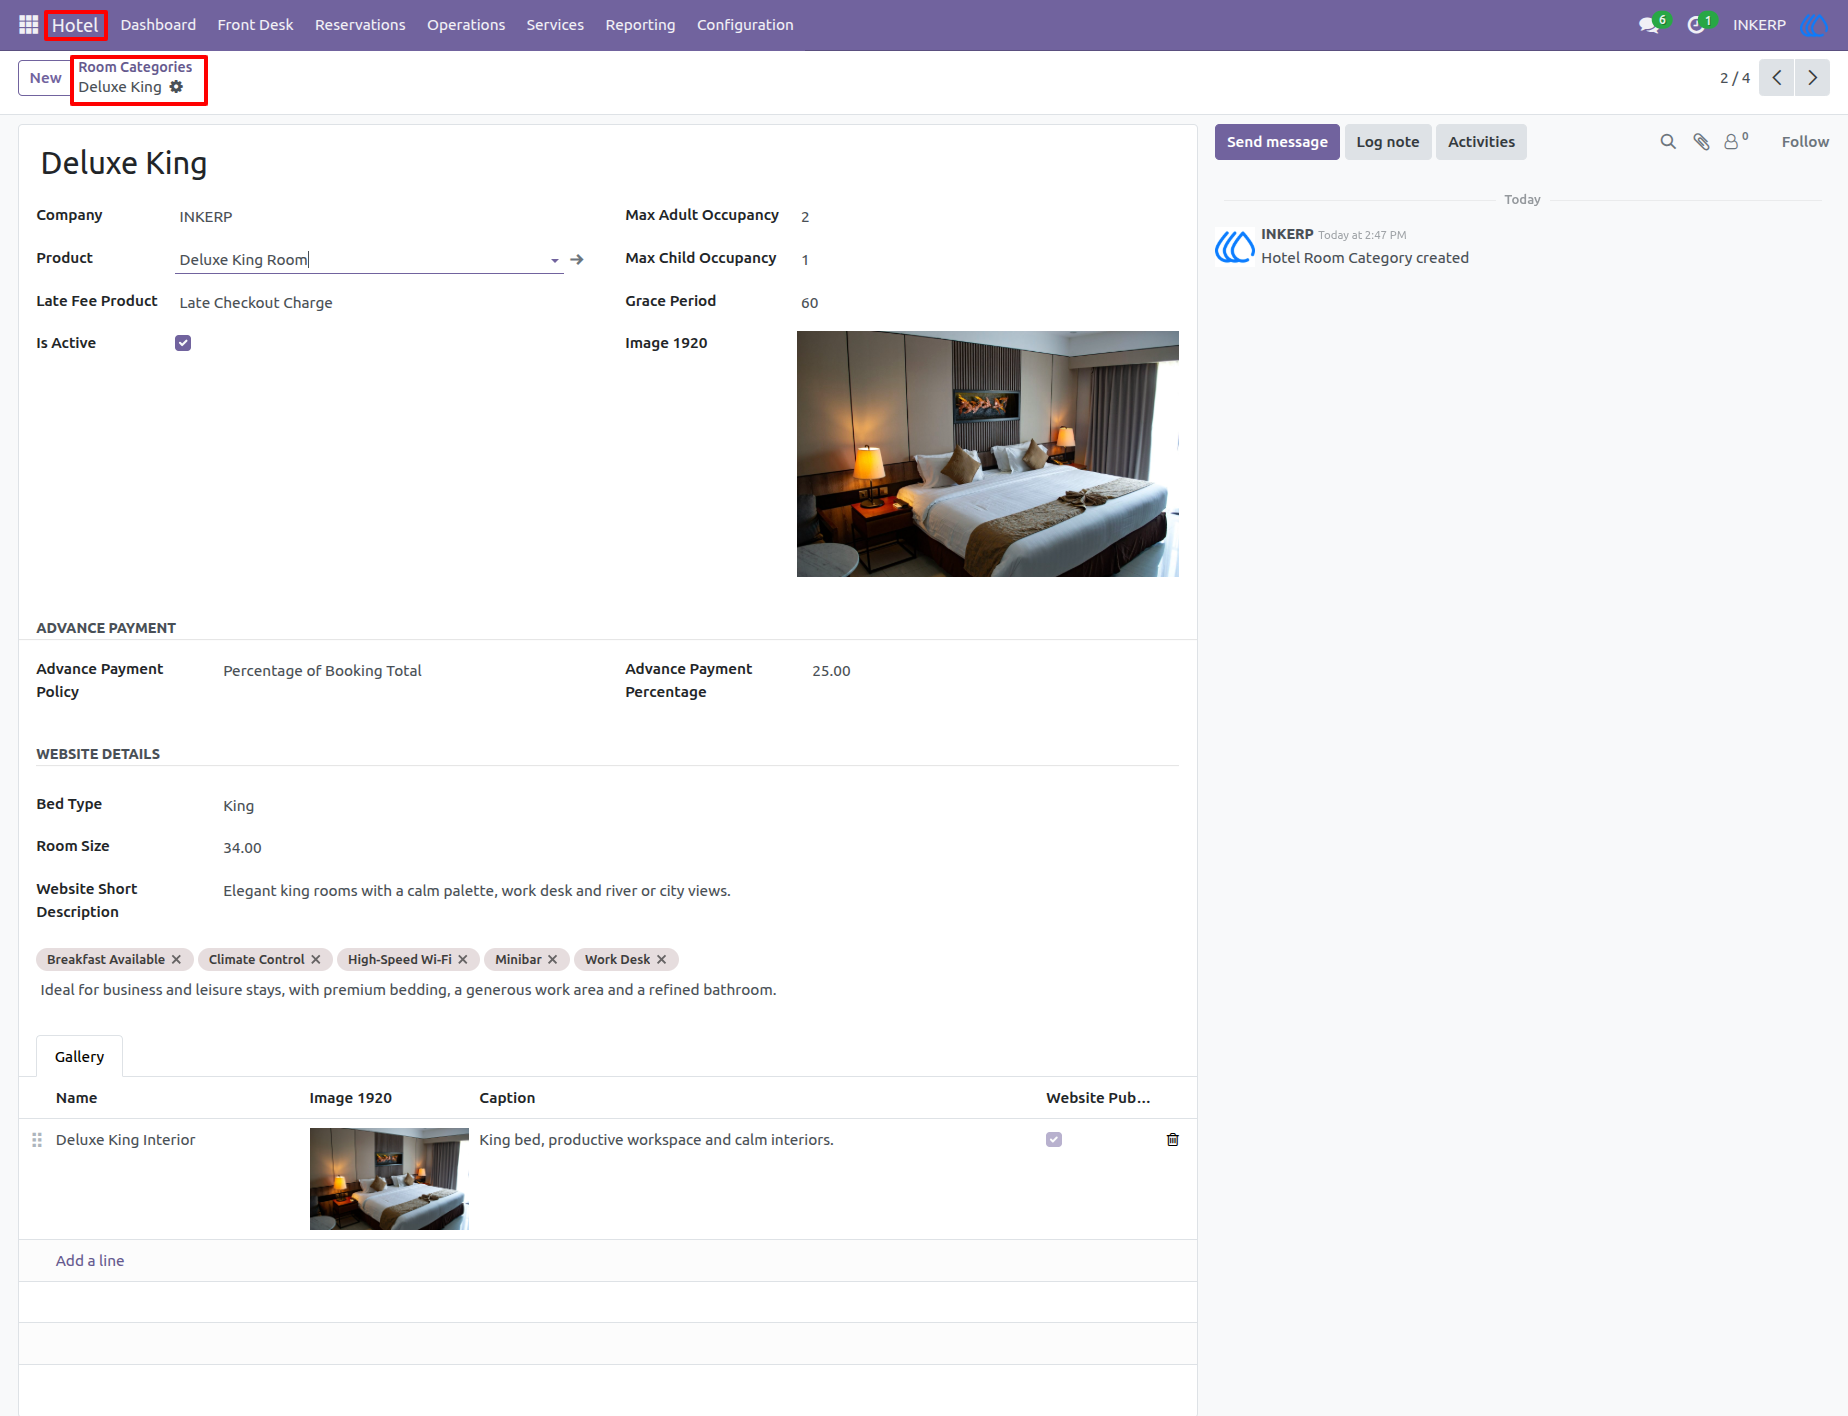Delete Deluxe King Interior gallery row
Viewport: 1848px width, 1416px height.
pos(1173,1140)
